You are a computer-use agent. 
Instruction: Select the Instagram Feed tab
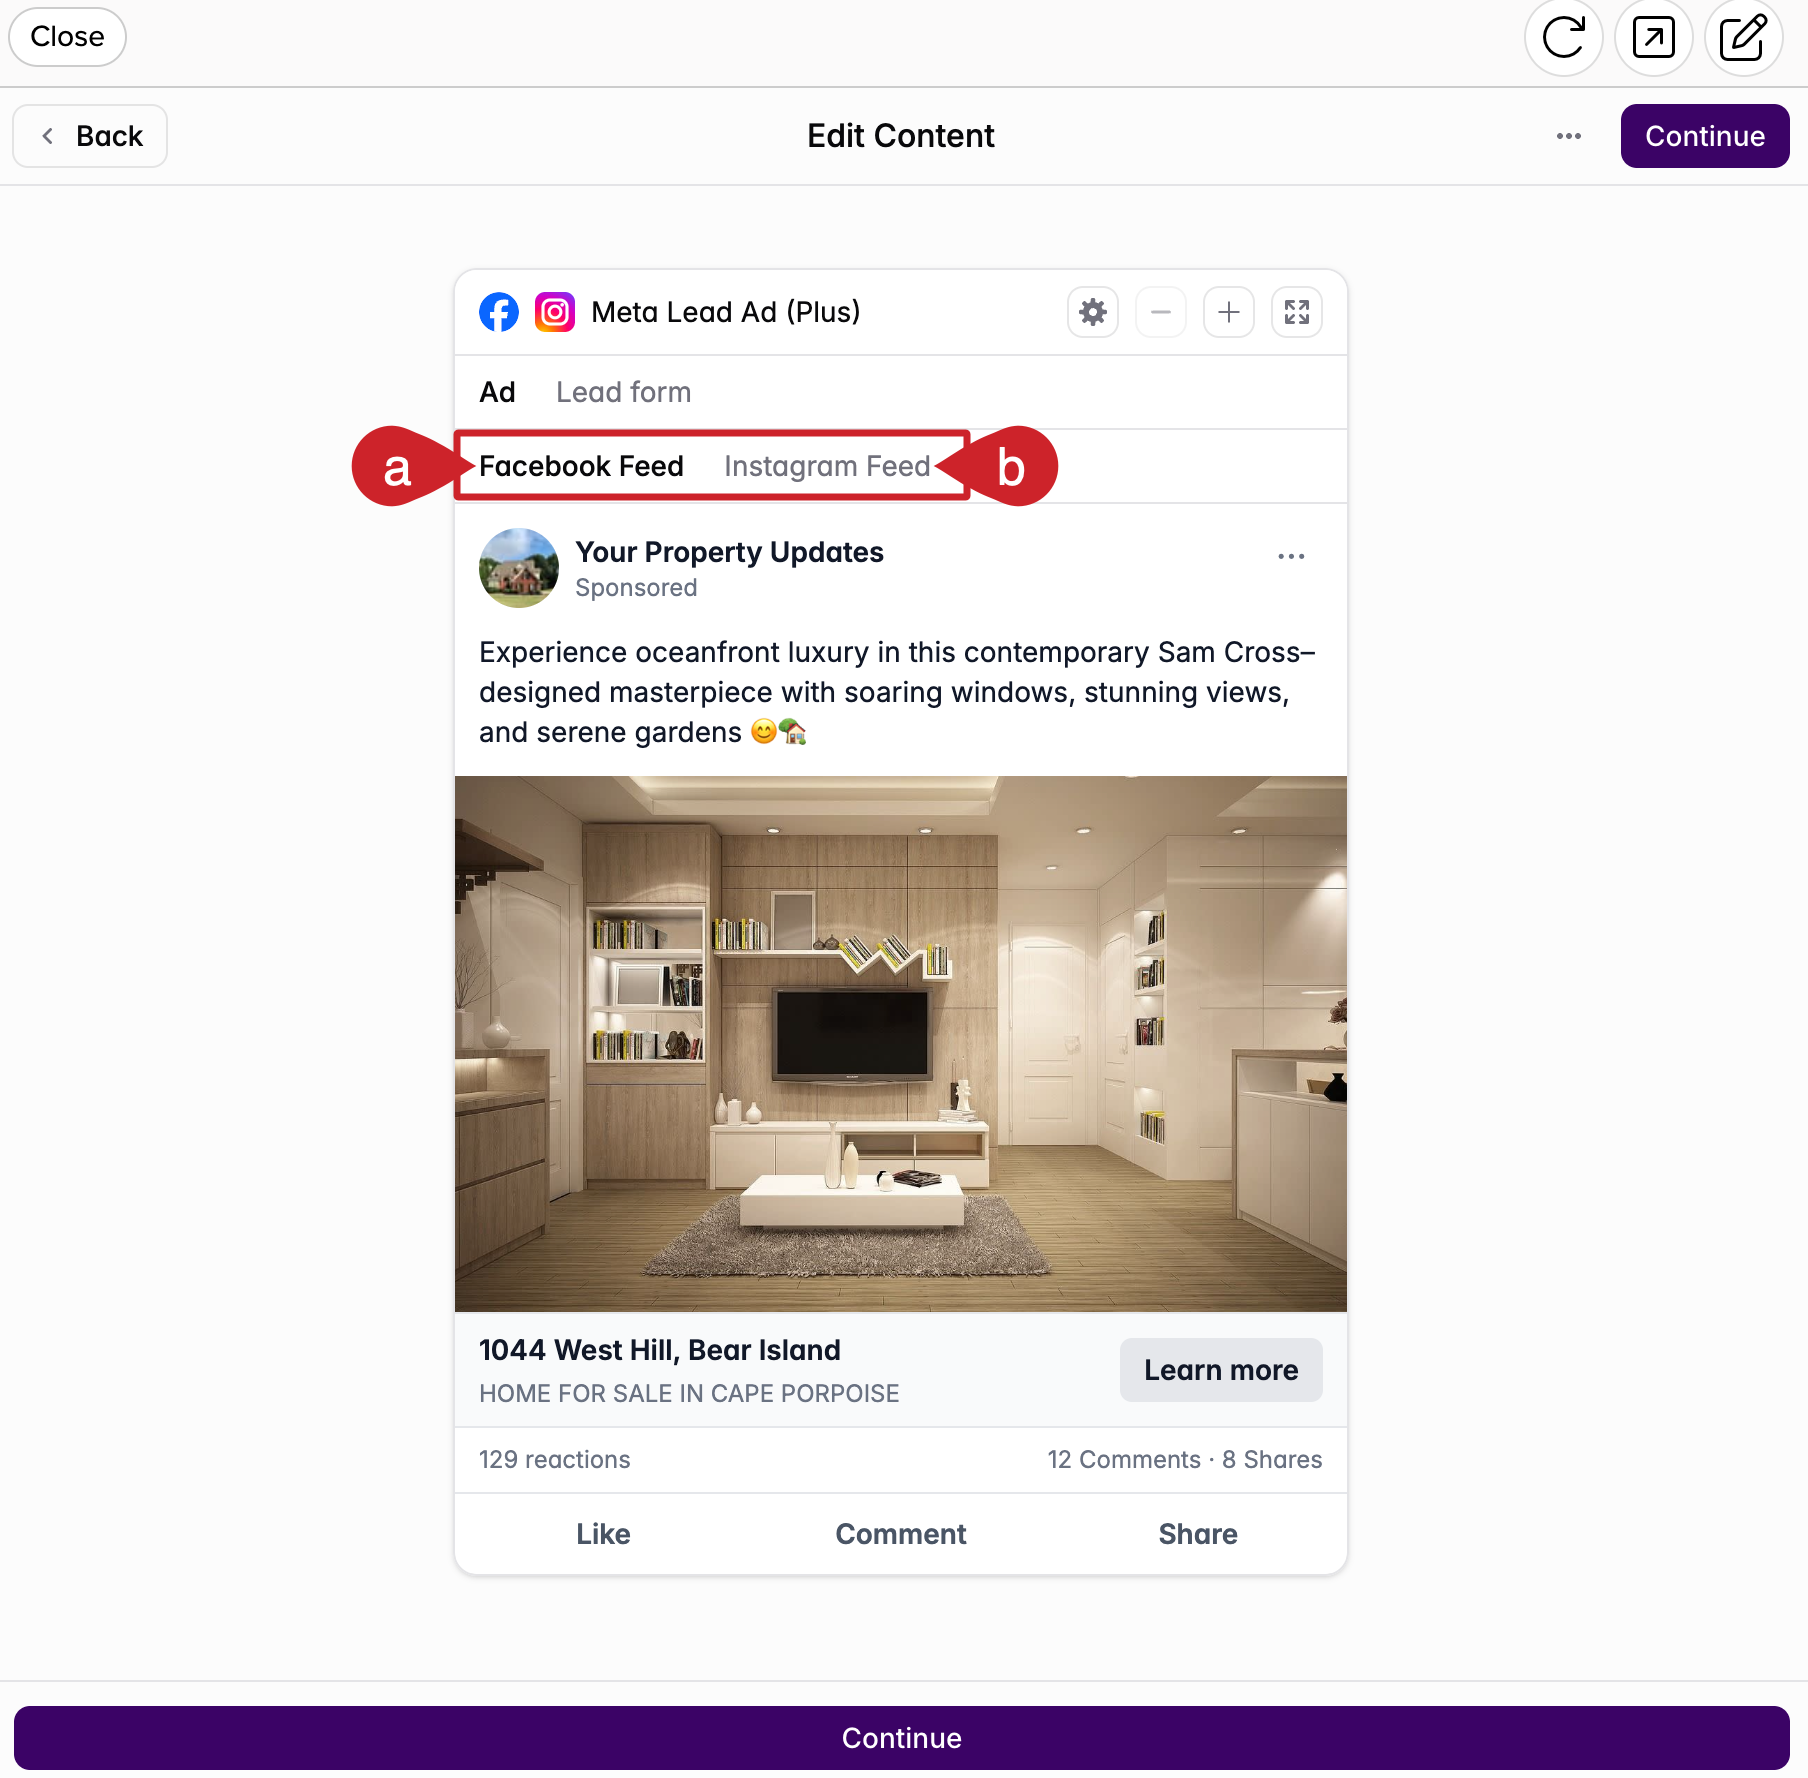click(827, 466)
